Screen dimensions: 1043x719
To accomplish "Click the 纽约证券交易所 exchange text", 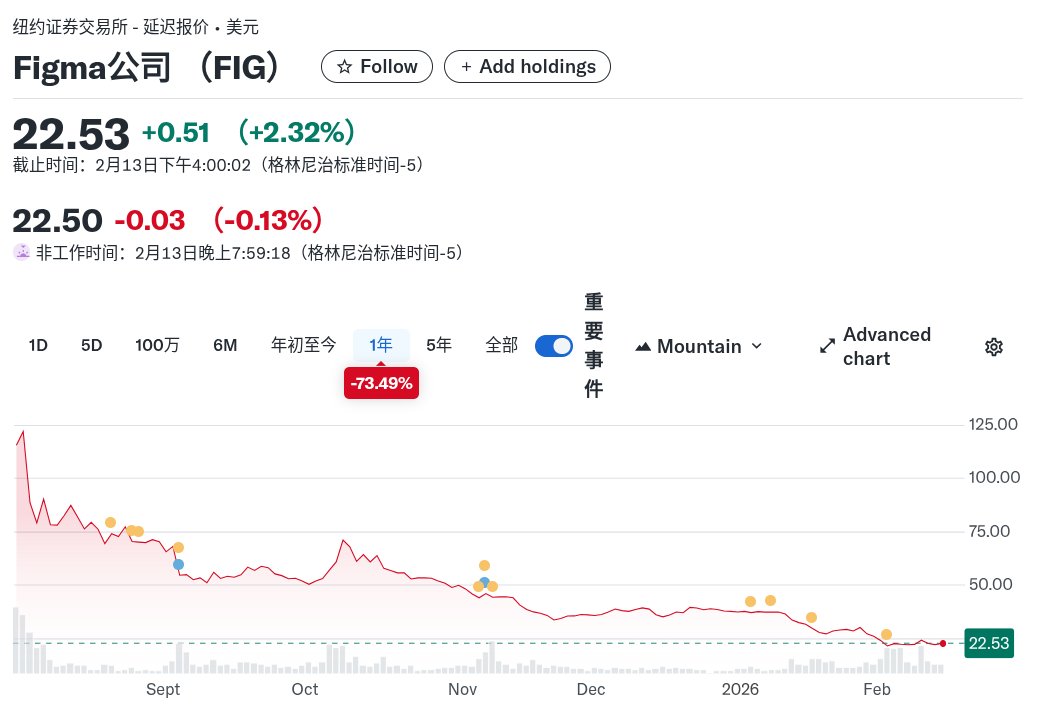I will point(70,27).
